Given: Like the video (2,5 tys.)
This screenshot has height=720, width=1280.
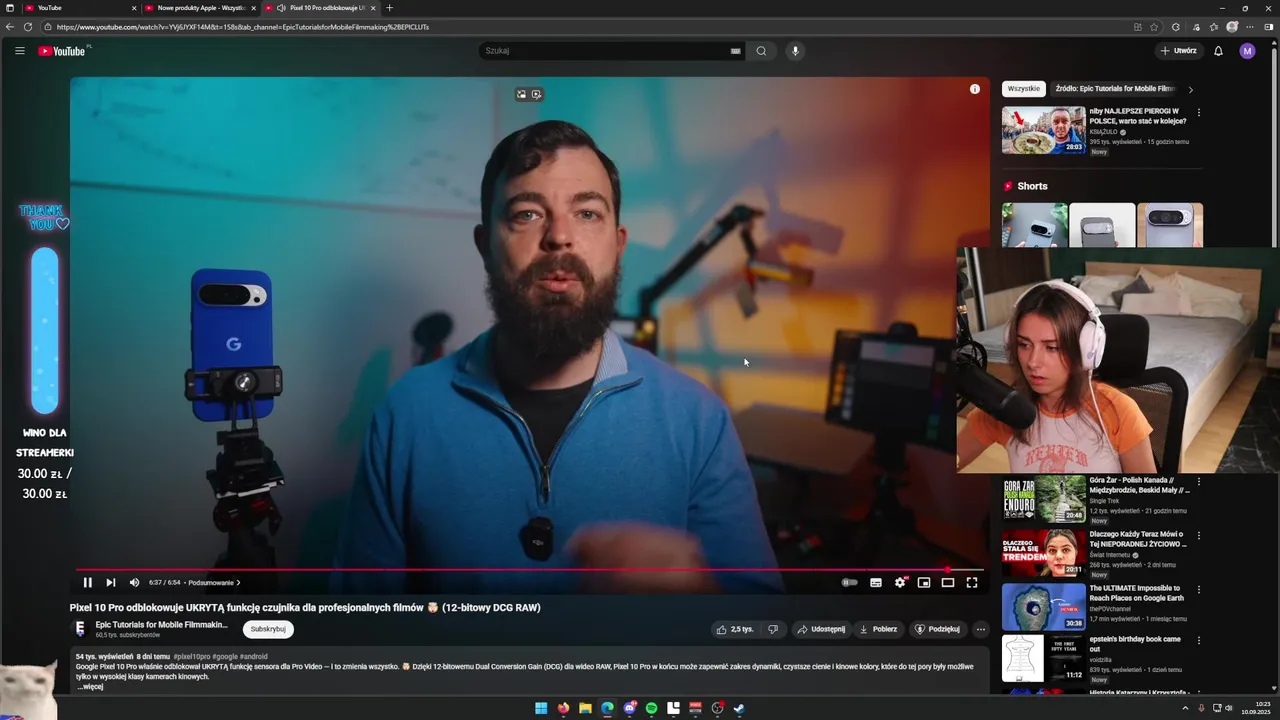Looking at the screenshot, I should (735, 629).
